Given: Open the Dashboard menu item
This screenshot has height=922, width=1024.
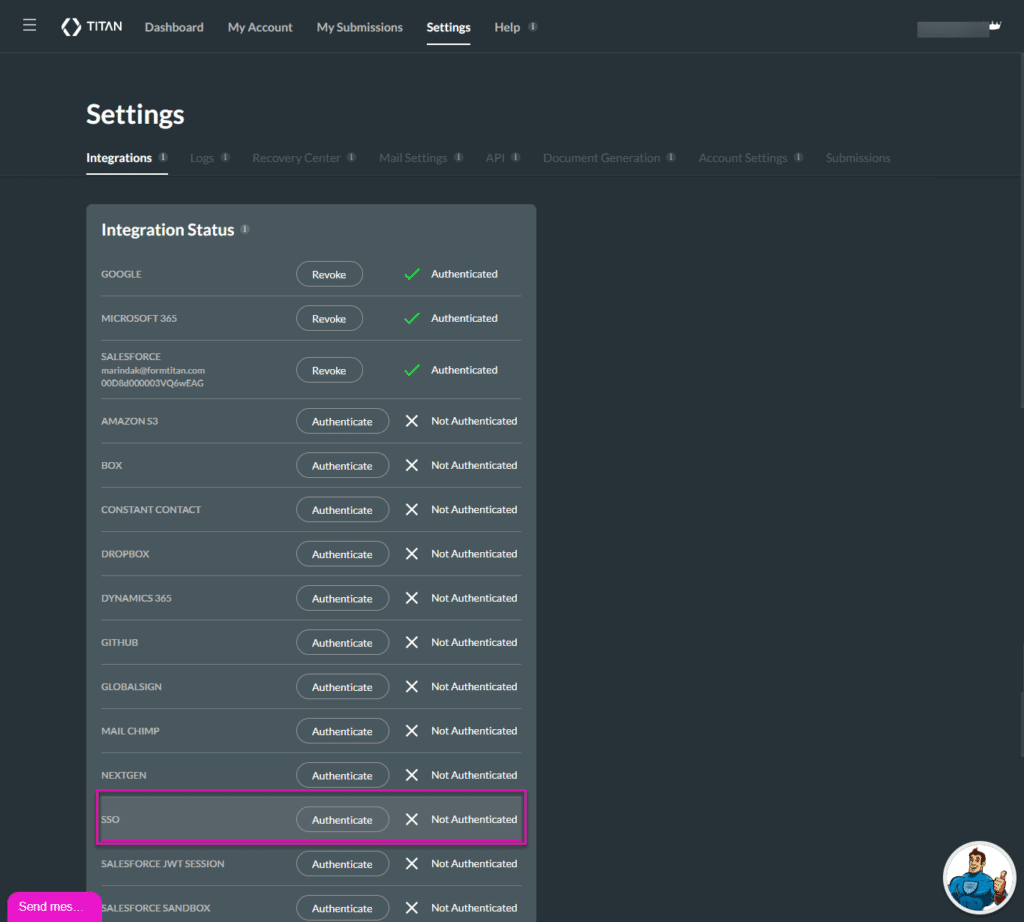Looking at the screenshot, I should [174, 27].
